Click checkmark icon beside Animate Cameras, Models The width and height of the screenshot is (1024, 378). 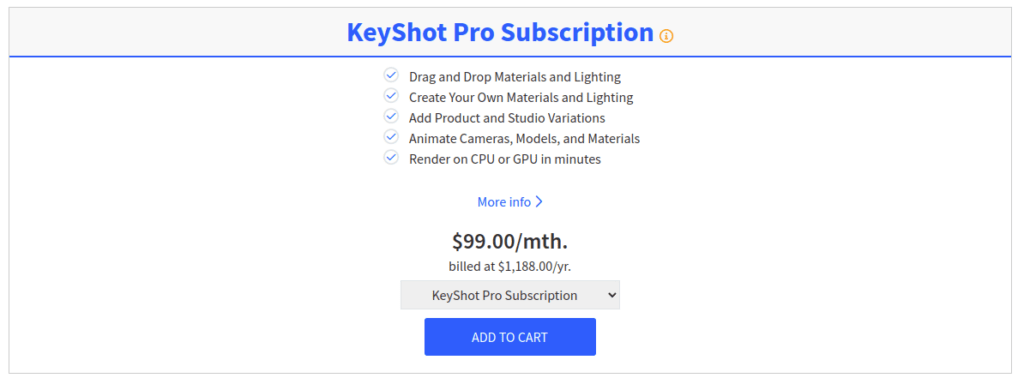(x=391, y=137)
